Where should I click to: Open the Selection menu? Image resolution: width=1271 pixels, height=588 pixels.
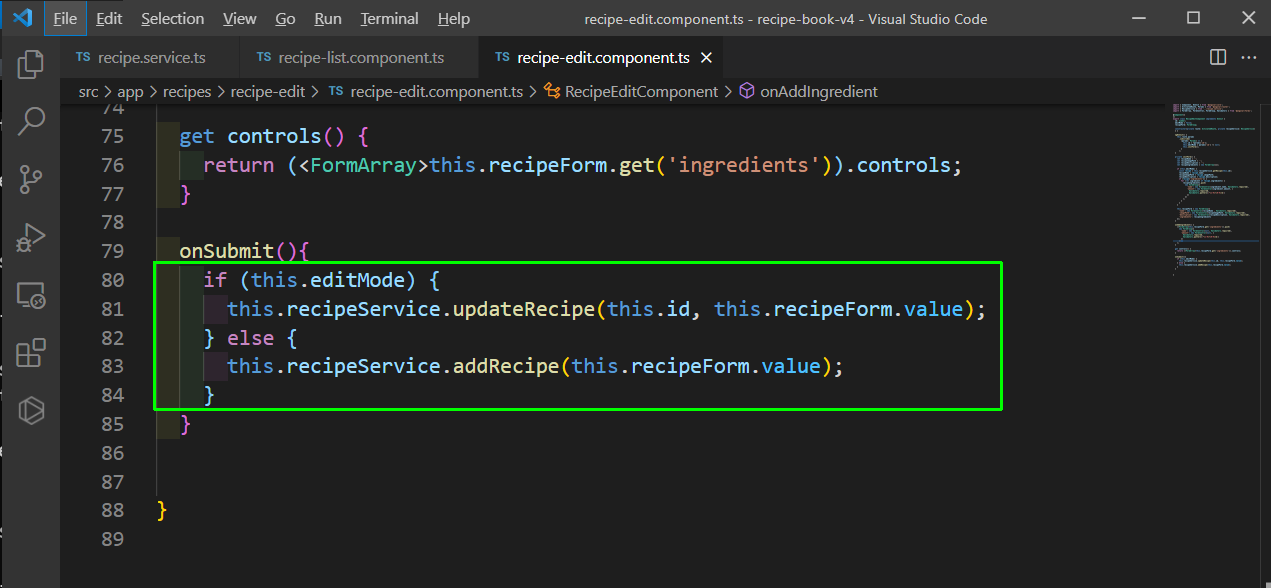click(172, 18)
